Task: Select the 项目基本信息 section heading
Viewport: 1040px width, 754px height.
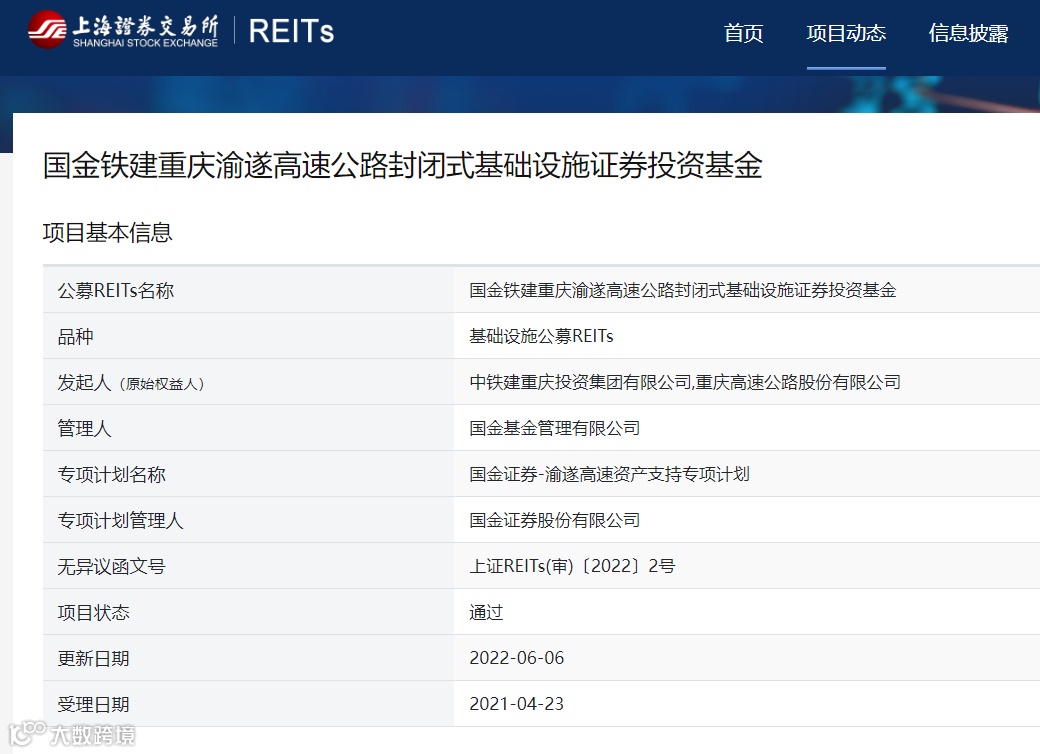Action: tap(107, 233)
